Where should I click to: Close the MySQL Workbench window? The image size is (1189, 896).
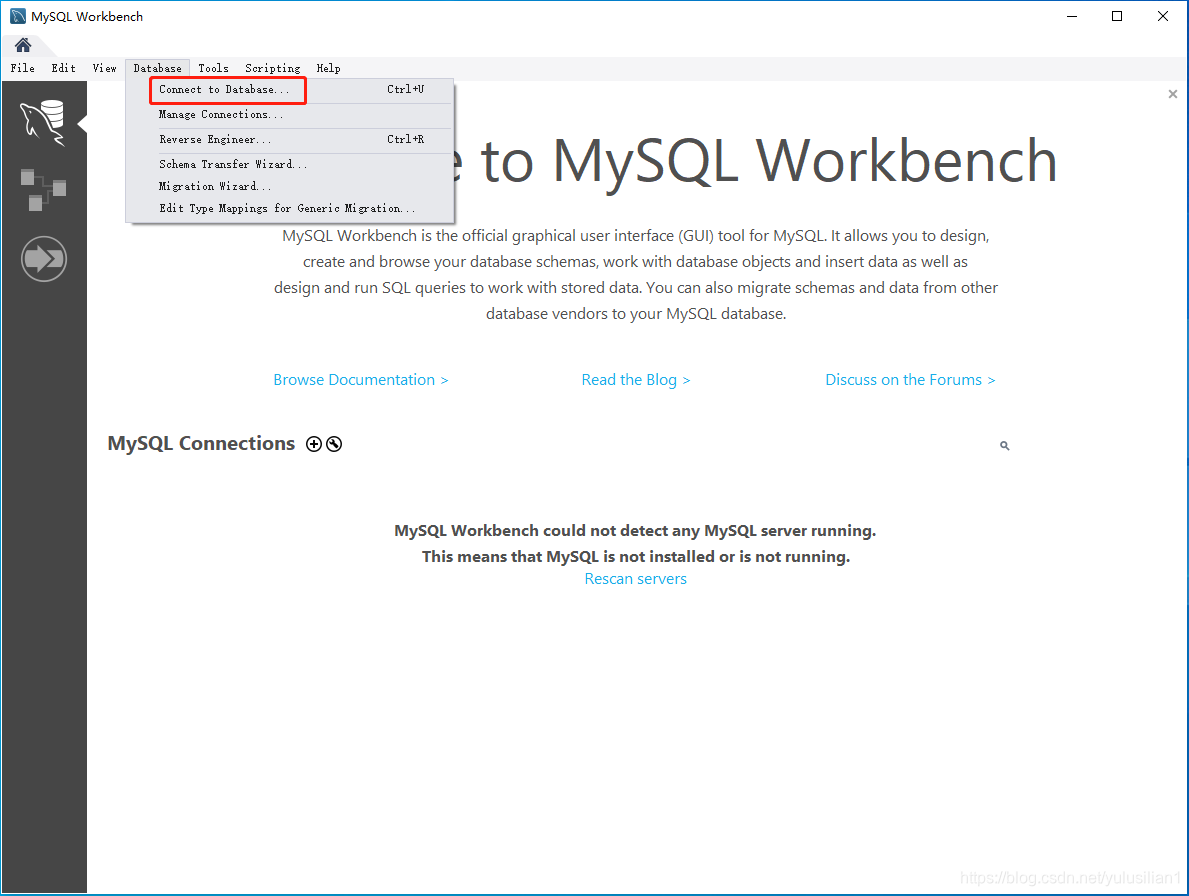click(x=1162, y=16)
